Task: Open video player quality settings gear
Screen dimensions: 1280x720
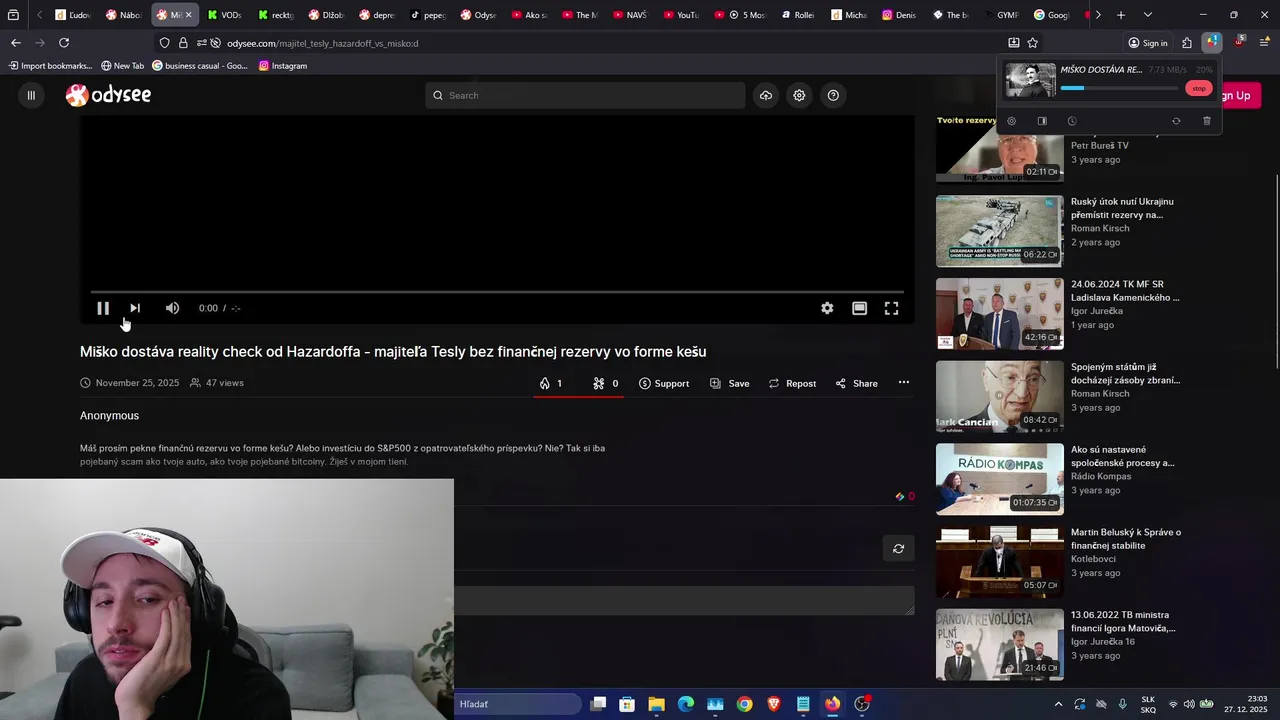Action: [x=827, y=308]
